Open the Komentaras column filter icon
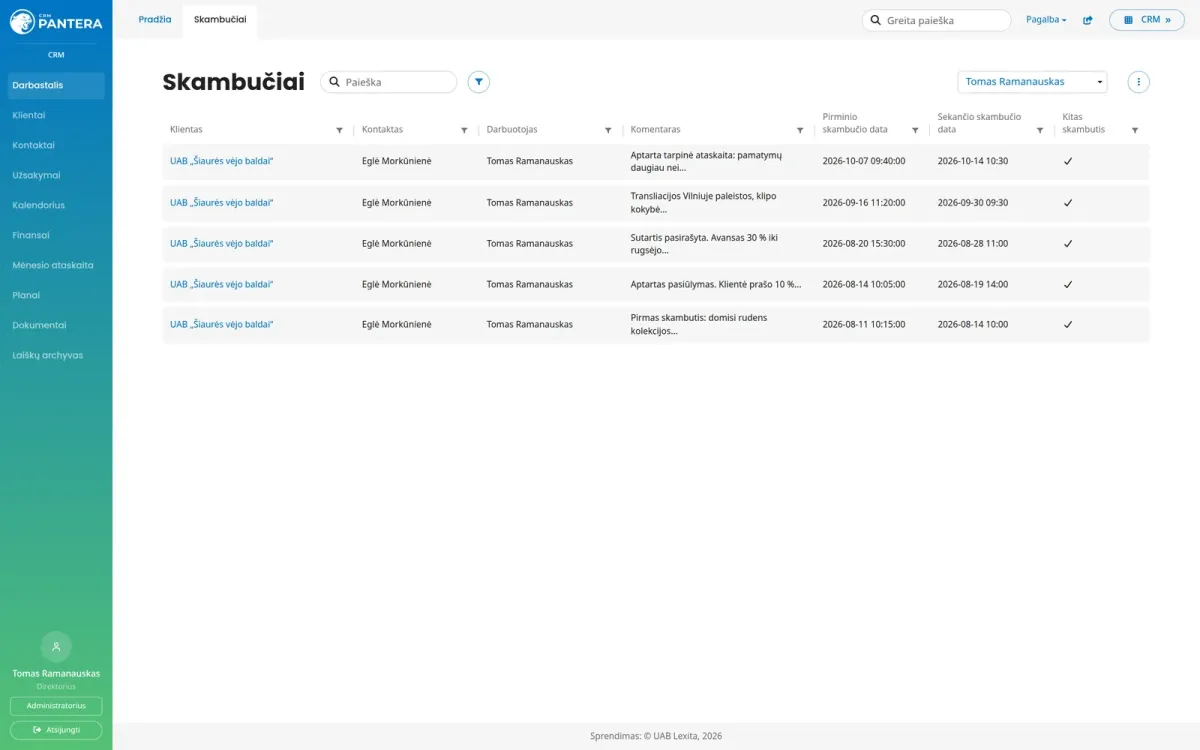1200x750 pixels. (x=800, y=130)
